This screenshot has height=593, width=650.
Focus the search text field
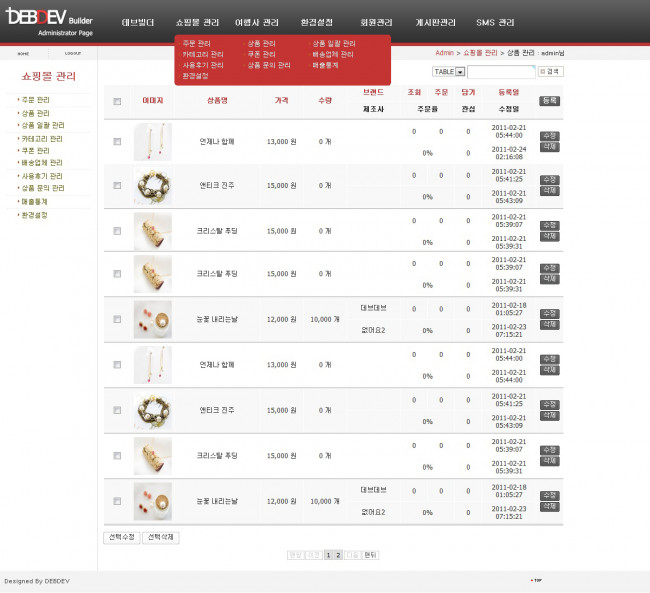click(x=501, y=72)
